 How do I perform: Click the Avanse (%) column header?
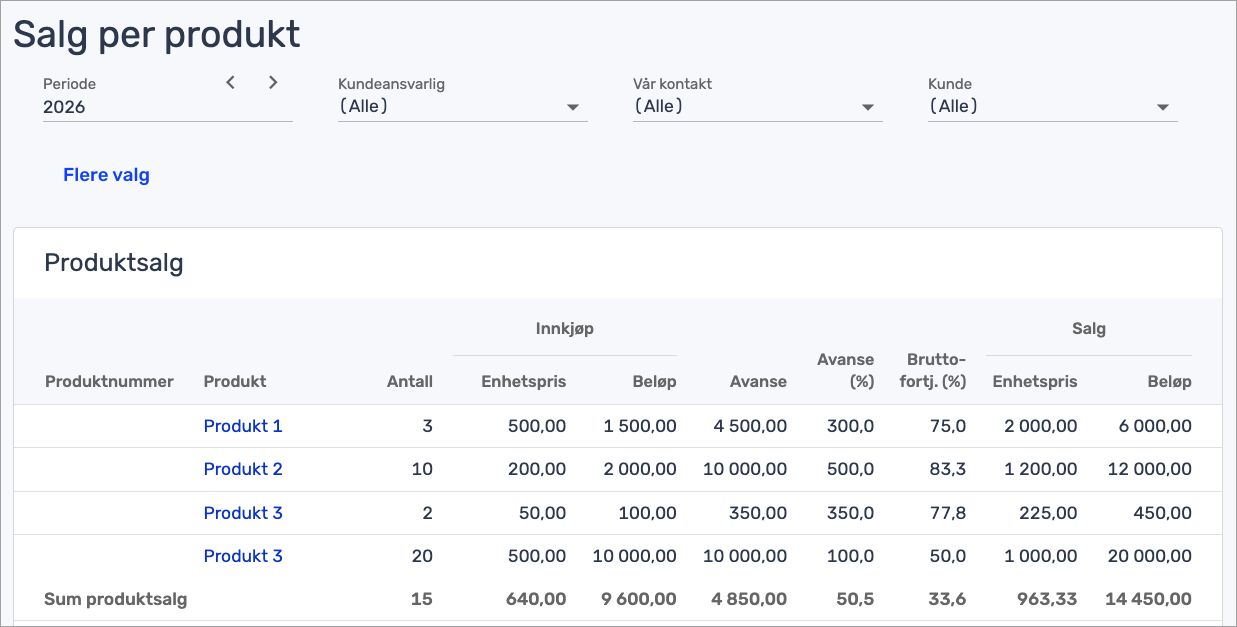[x=845, y=370]
